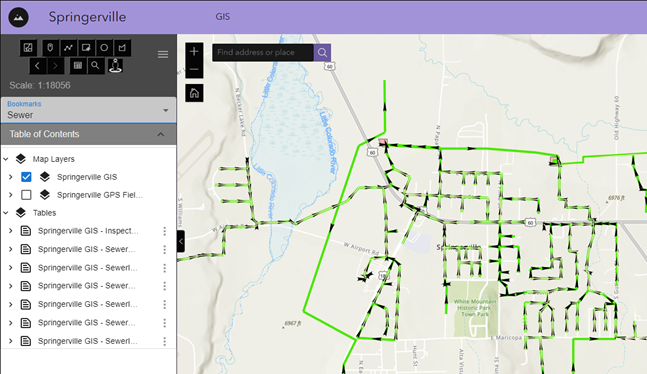
Task: Select the point marker draw tool
Action: (x=50, y=48)
